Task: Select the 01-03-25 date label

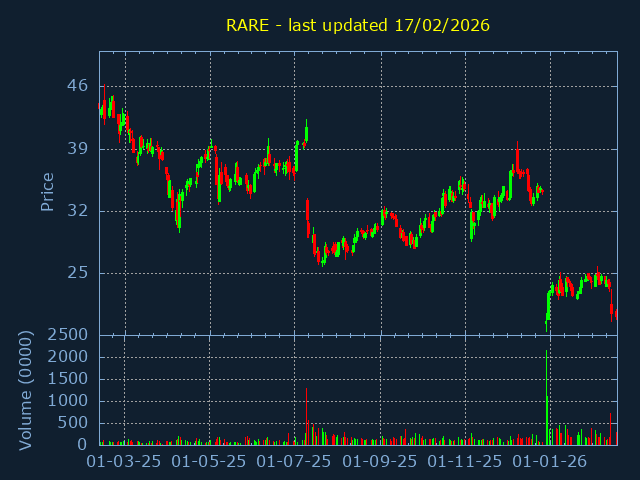Action: click(124, 462)
